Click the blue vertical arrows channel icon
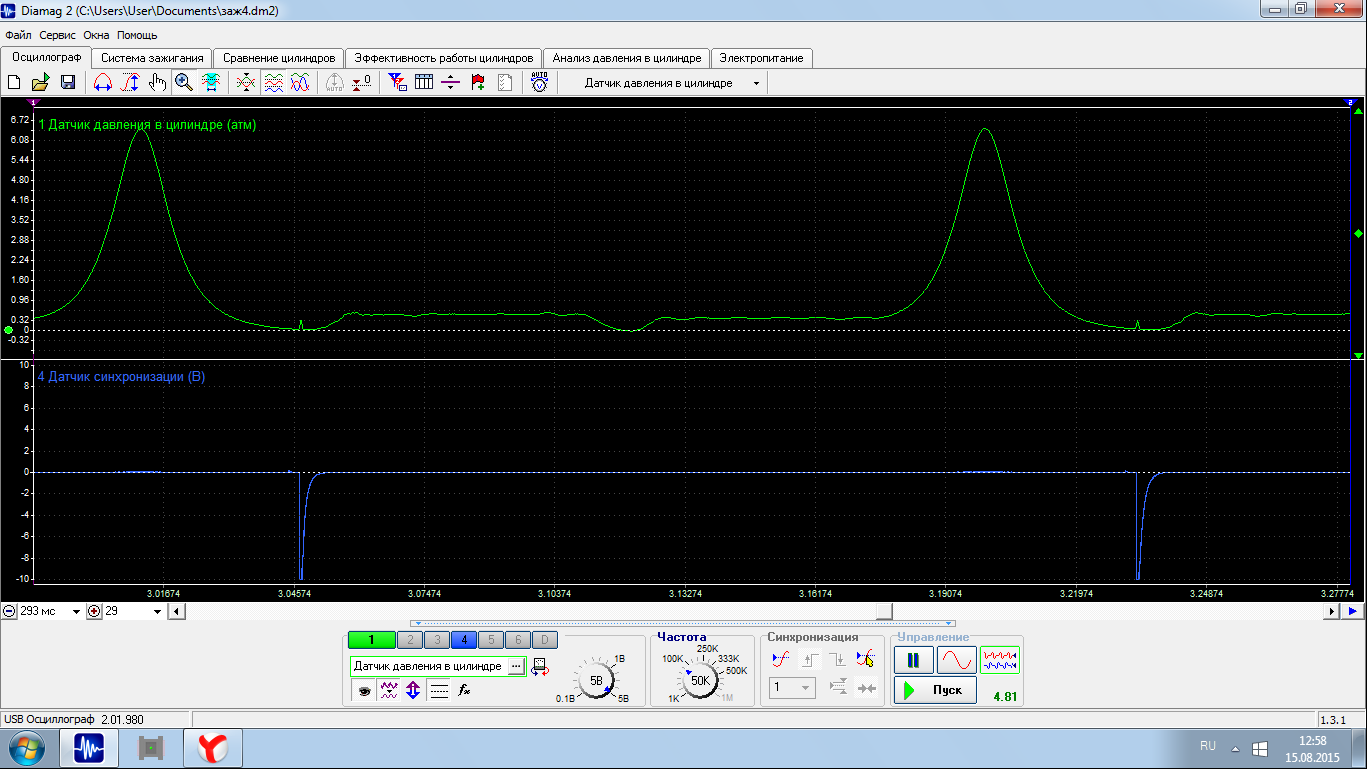Viewport: 1367px width, 769px height. 414,690
